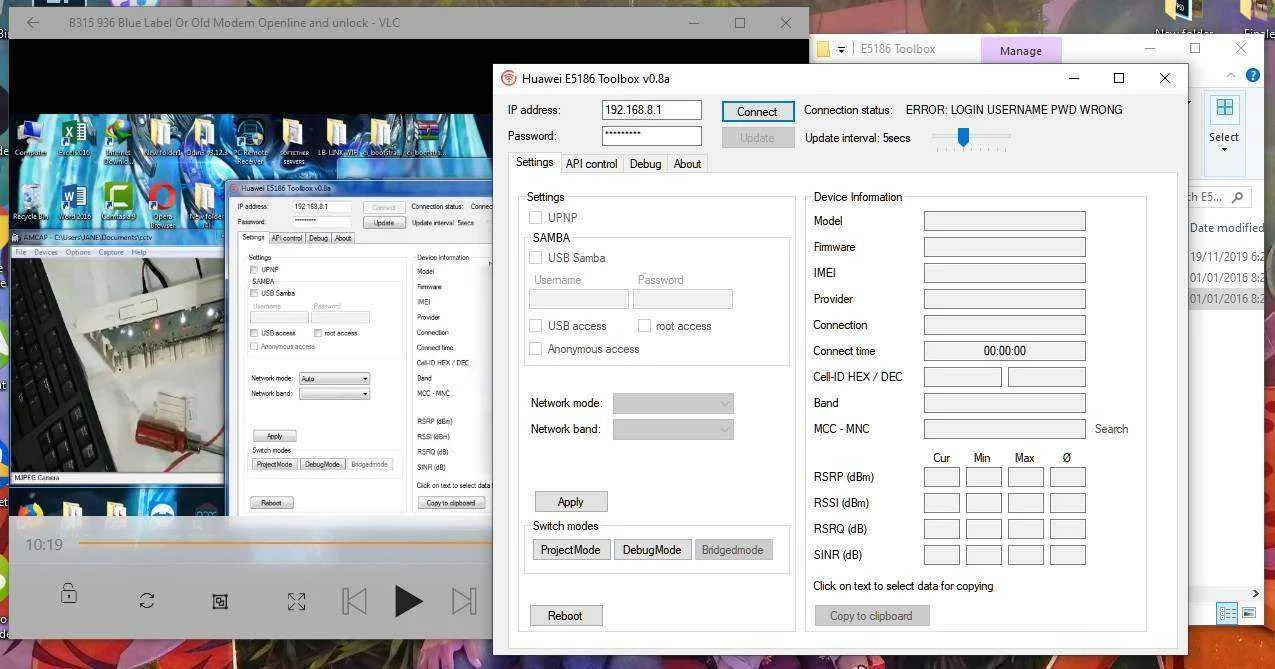
Task: Play the video in VLC
Action: (408, 601)
